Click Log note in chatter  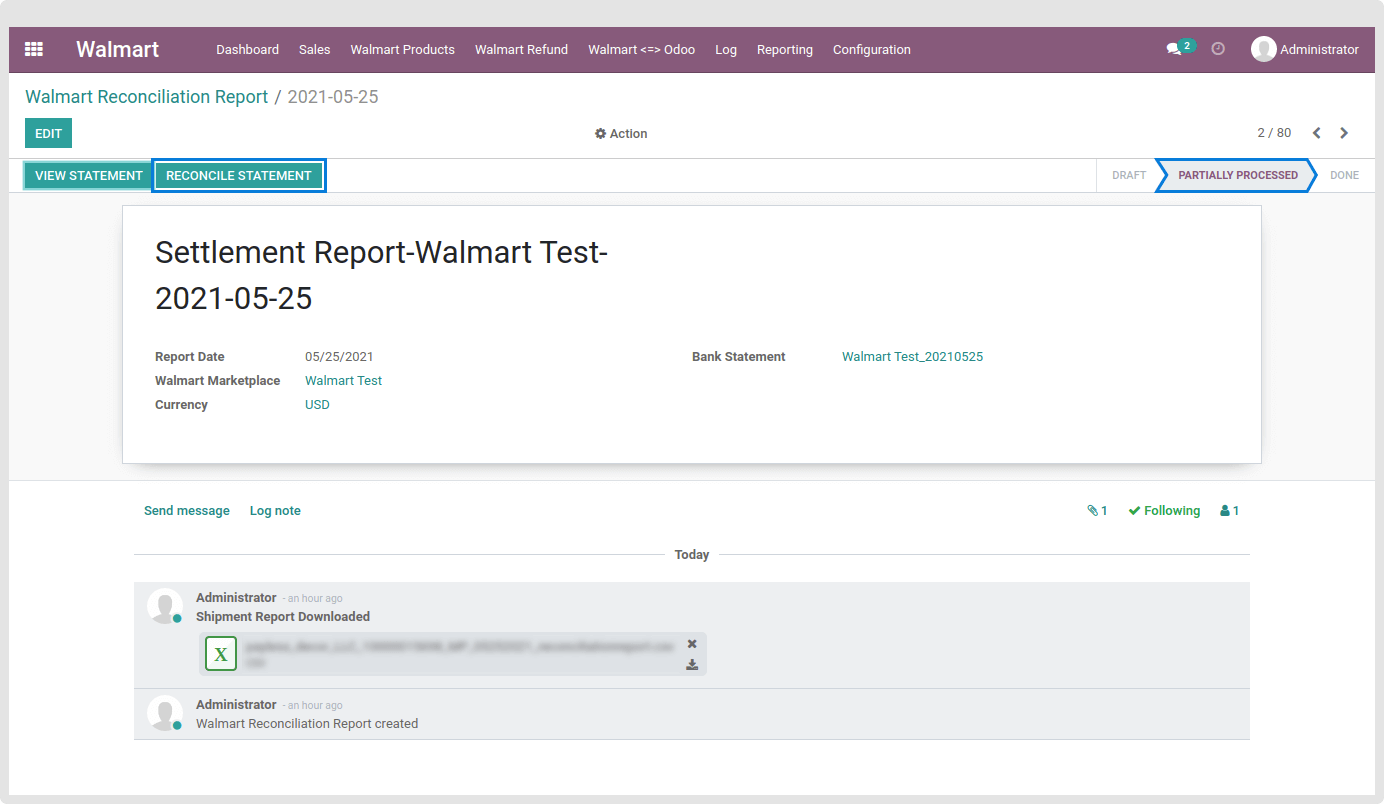tap(275, 511)
